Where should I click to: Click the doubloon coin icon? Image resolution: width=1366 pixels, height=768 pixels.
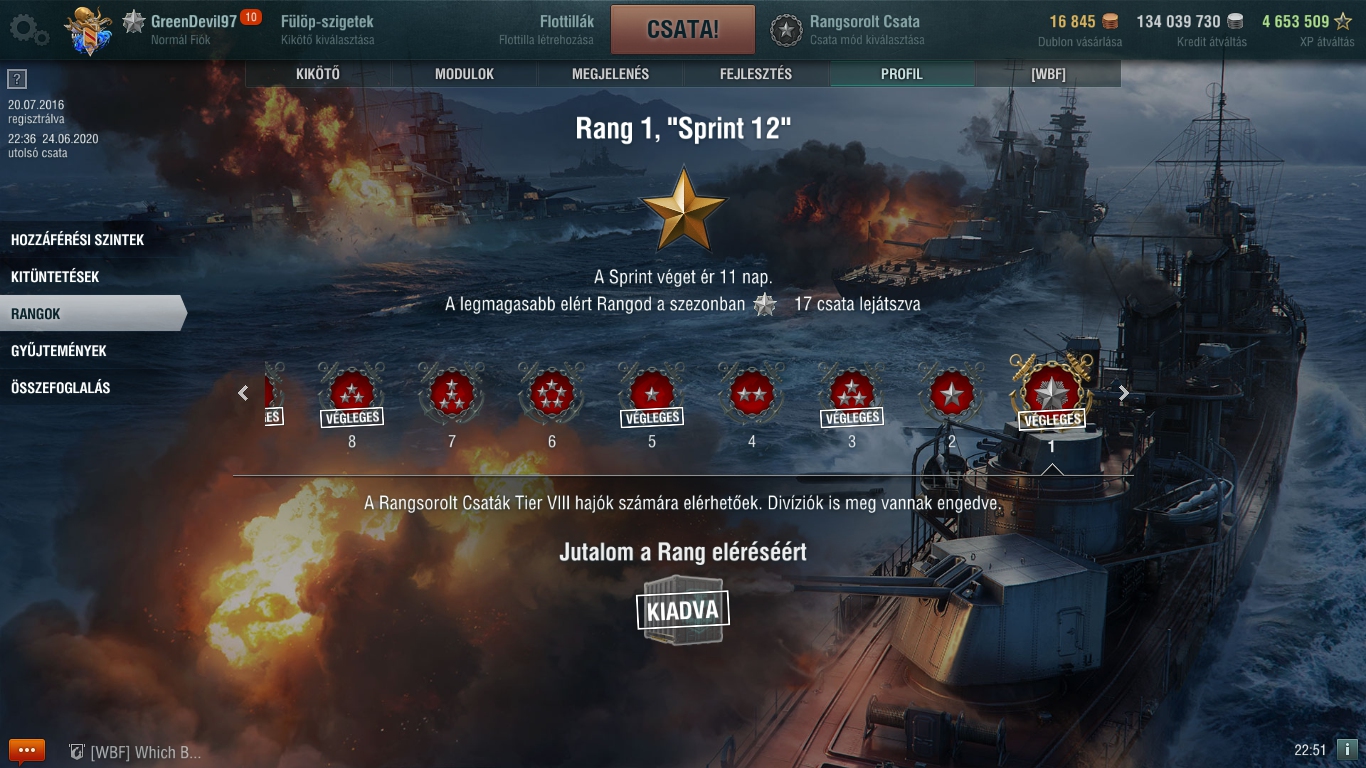pos(1110,21)
